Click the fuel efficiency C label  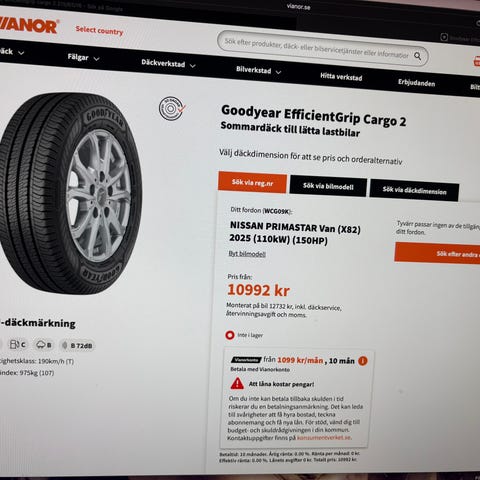18,344
